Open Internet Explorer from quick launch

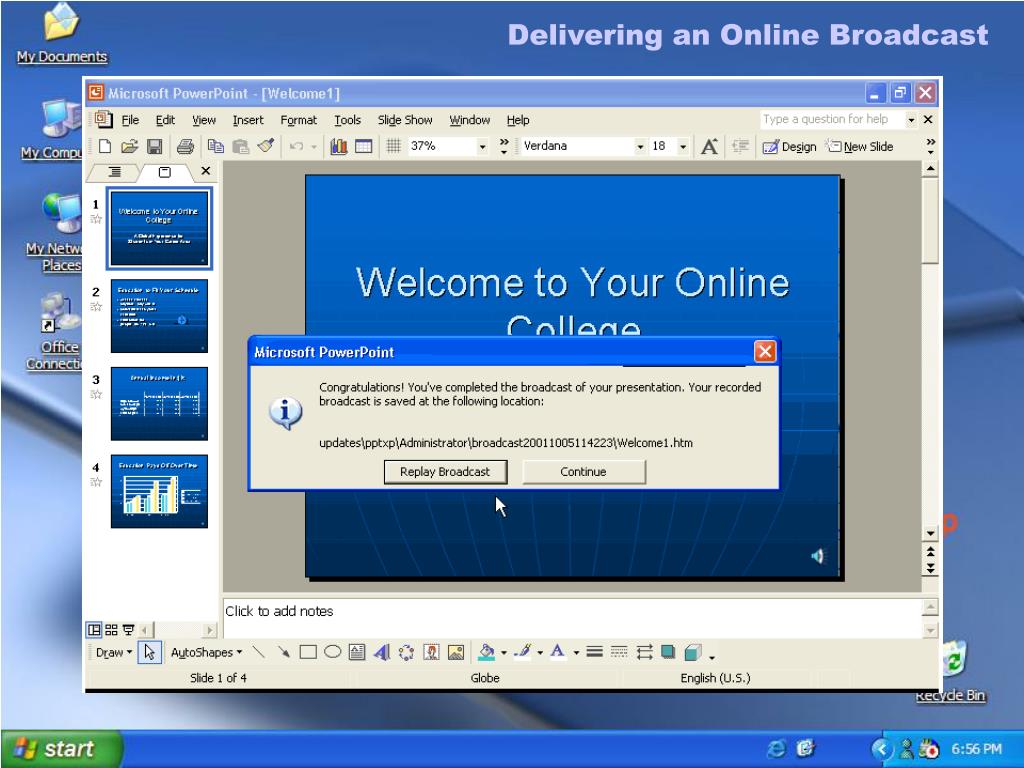pyautogui.click(x=776, y=748)
